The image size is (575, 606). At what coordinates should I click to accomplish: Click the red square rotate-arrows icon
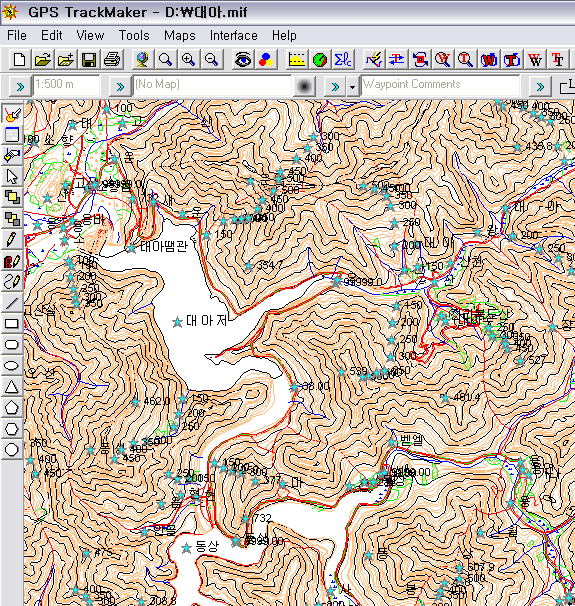point(420,60)
